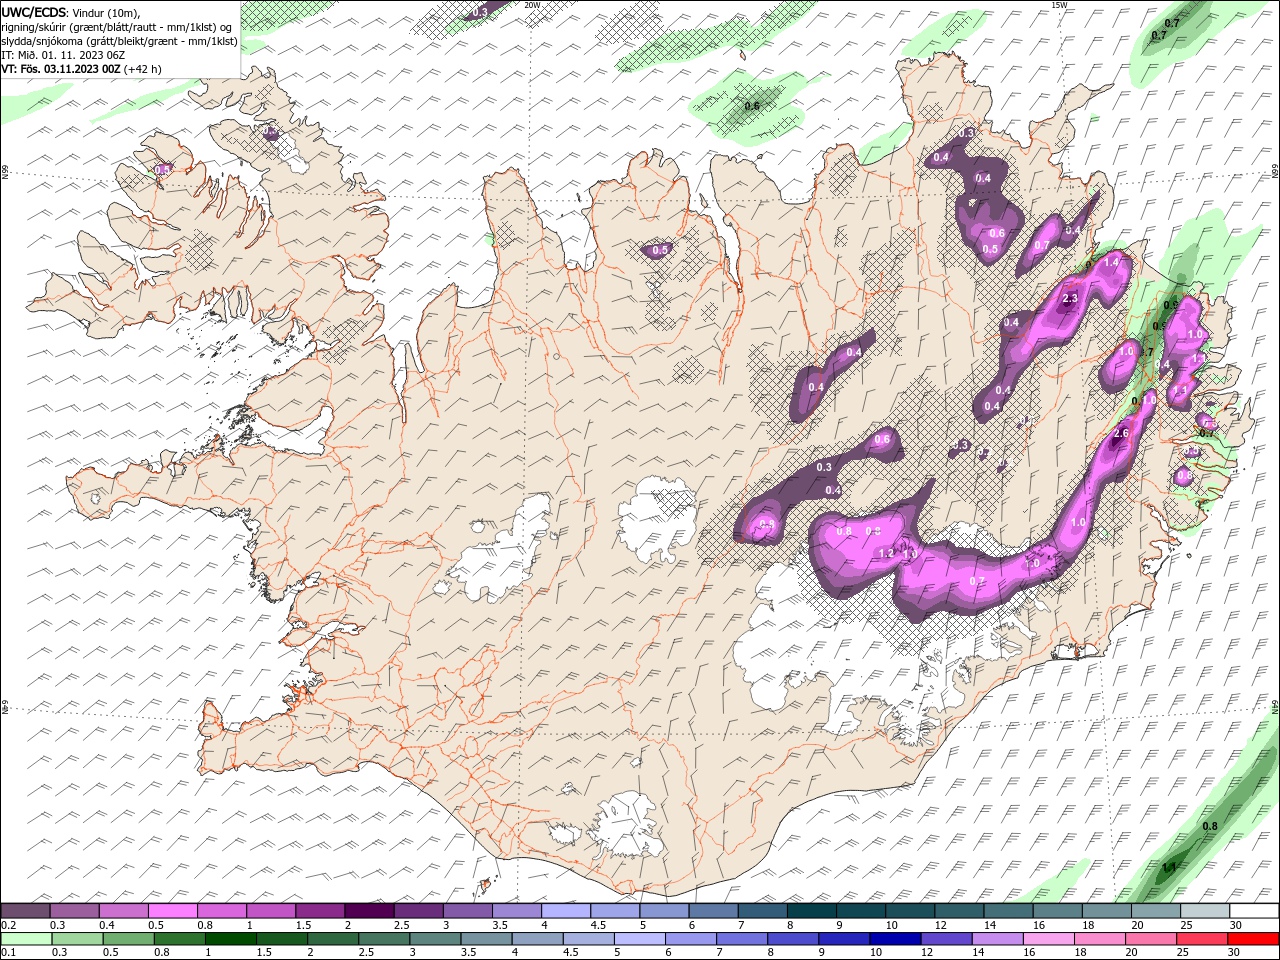
Task: Click the light gray swatch labeled 25, upper row
Action: [1204, 911]
